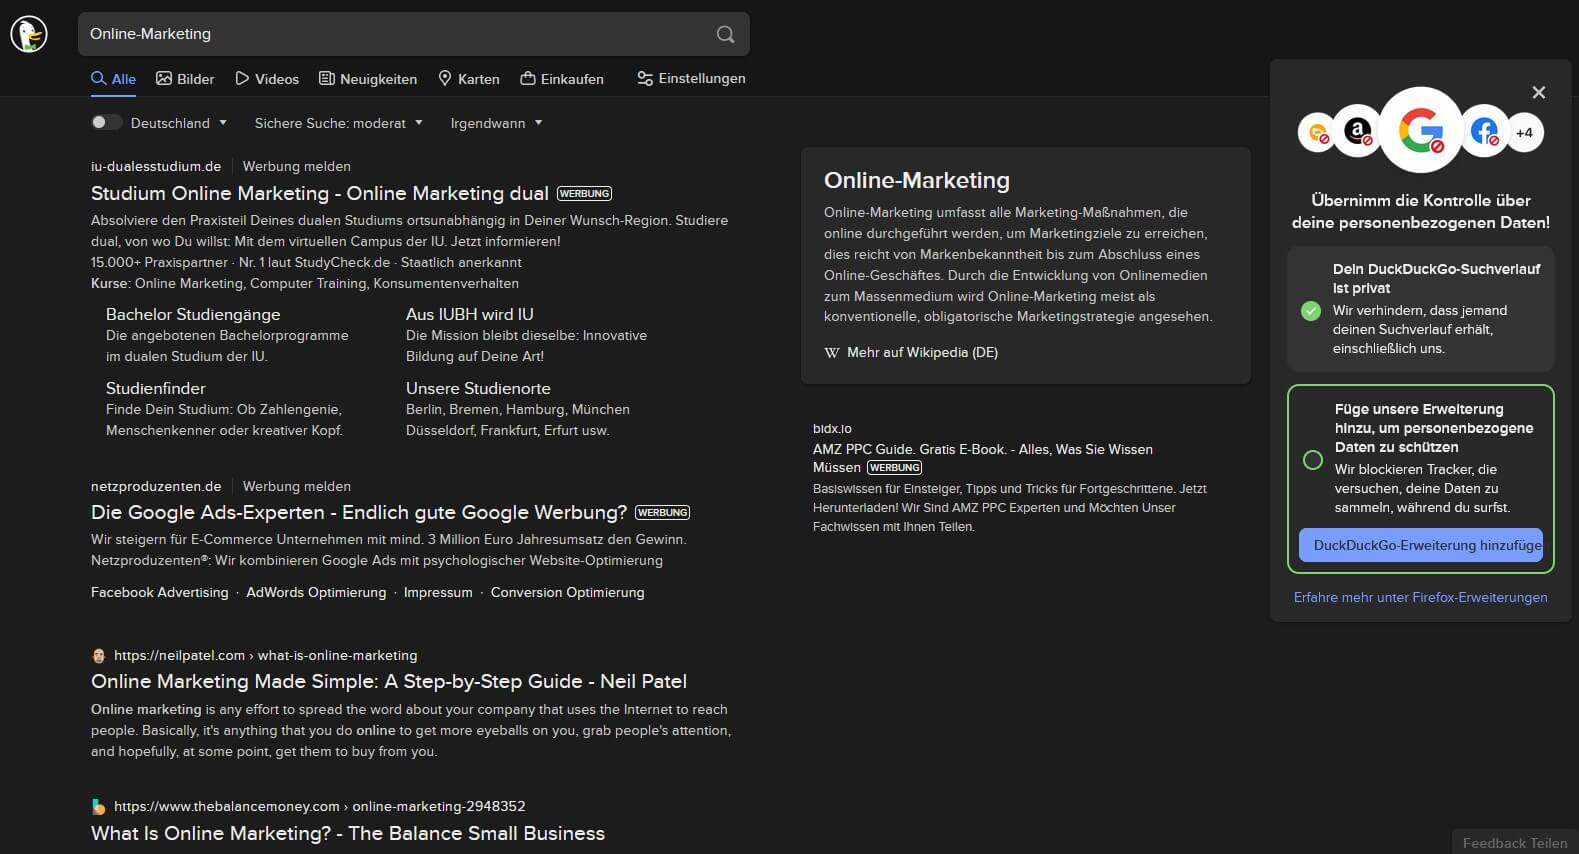Click the DuckDuckGo-Erweiterung hinzufügen button
The width and height of the screenshot is (1579, 854).
tap(1420, 545)
